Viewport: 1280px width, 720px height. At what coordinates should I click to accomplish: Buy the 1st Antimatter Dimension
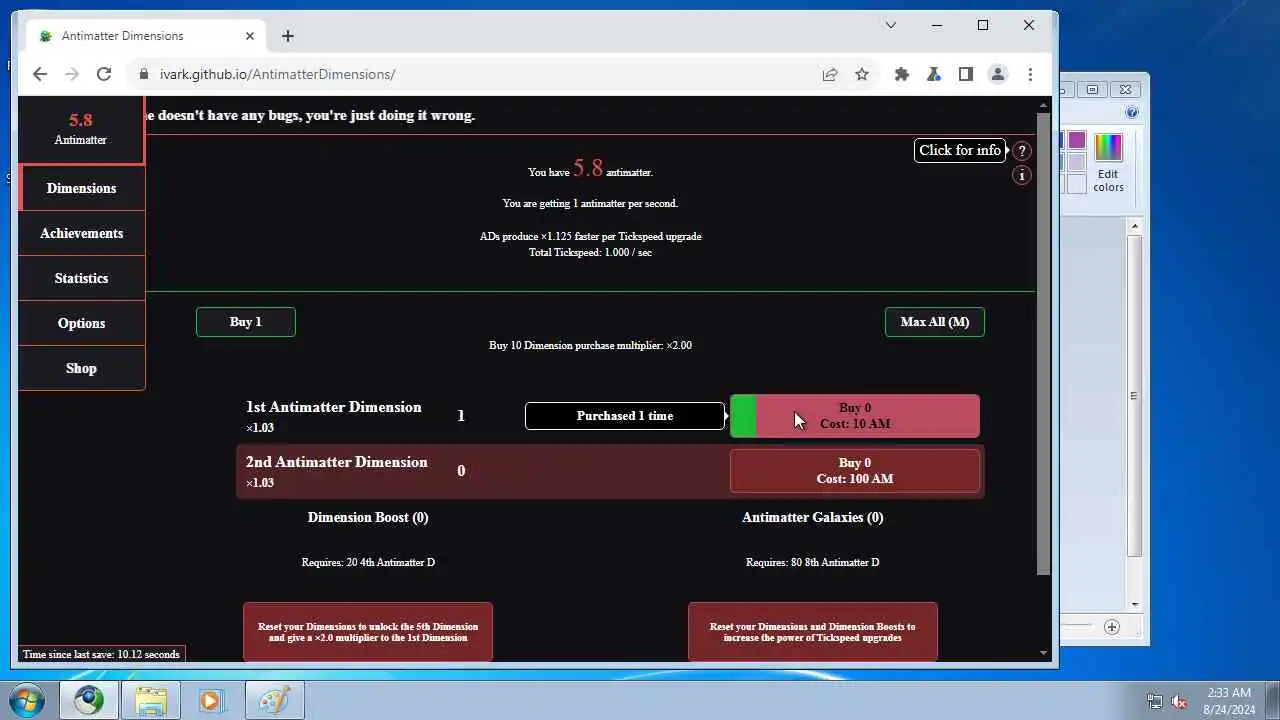pos(855,416)
